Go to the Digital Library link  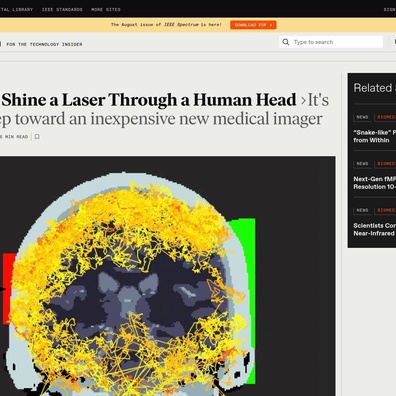16,10
